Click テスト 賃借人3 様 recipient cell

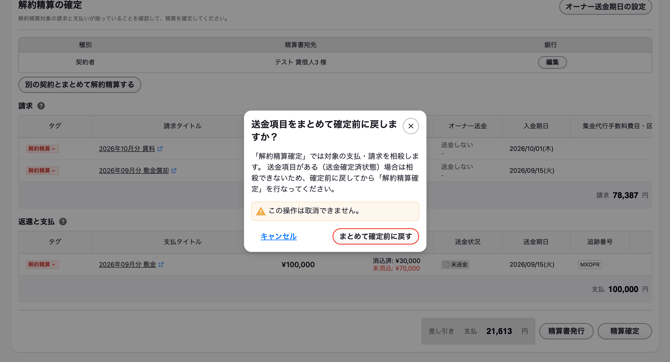[300, 62]
